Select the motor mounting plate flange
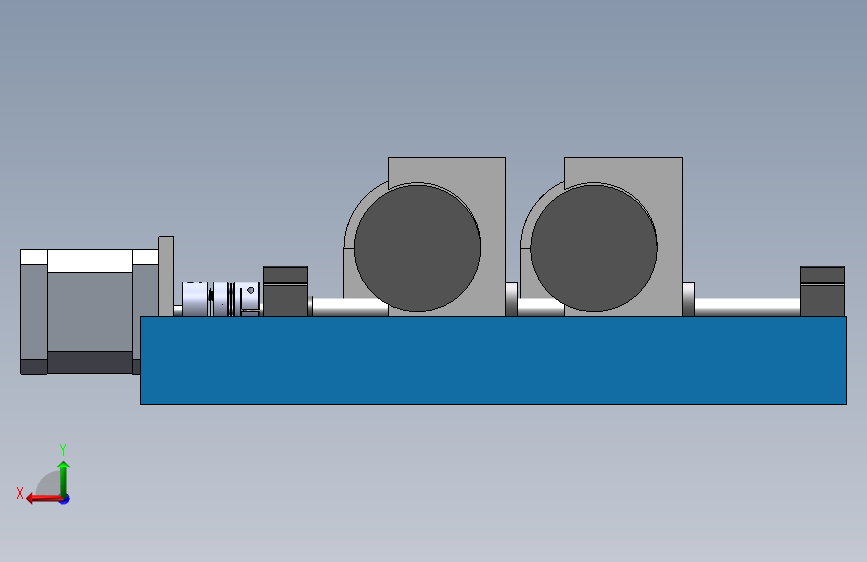 coord(166,276)
